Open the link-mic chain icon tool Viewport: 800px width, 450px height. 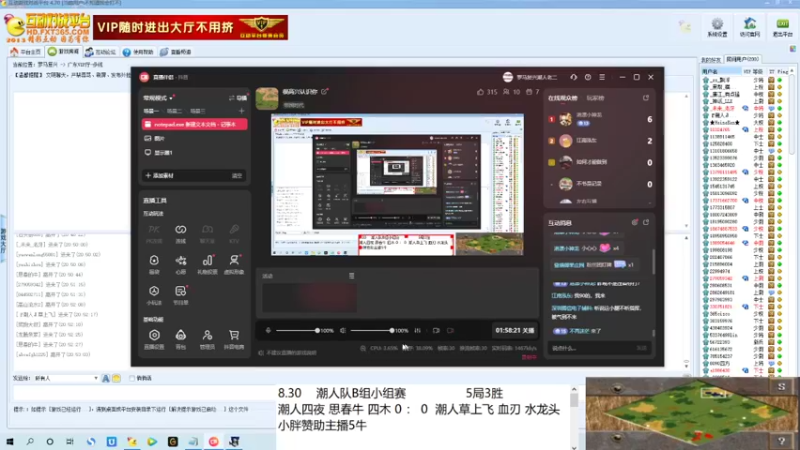181,233
